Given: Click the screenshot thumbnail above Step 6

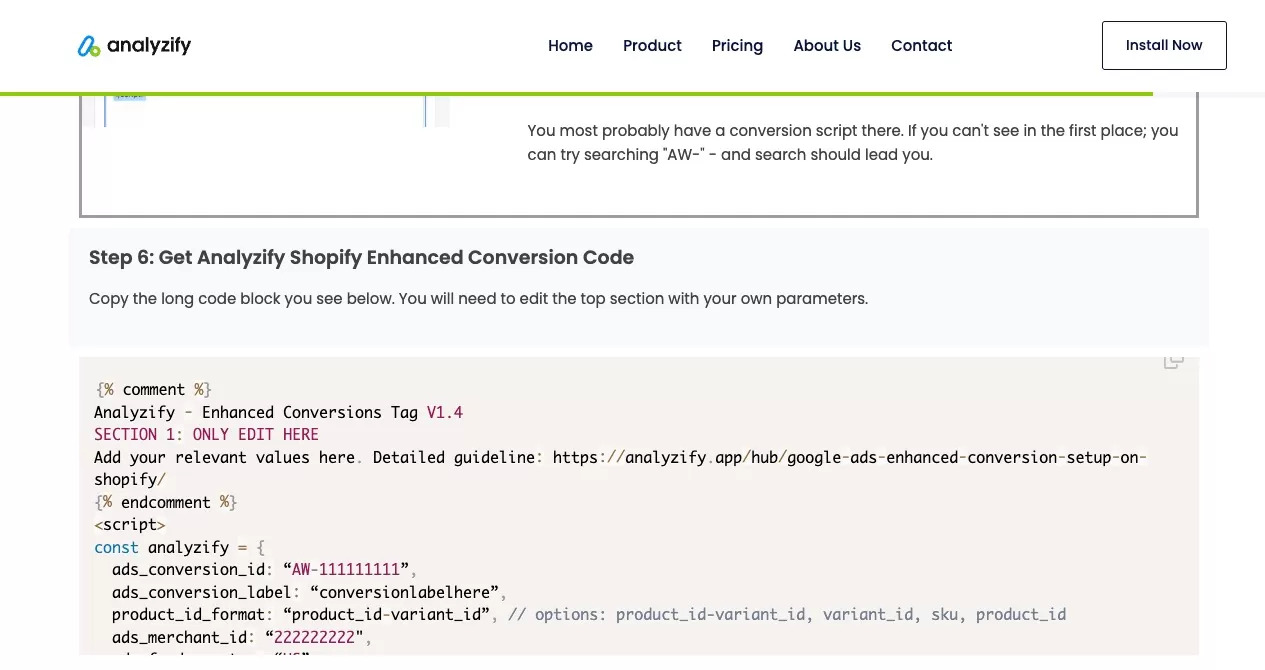Looking at the screenshot, I should pyautogui.click(x=265, y=111).
